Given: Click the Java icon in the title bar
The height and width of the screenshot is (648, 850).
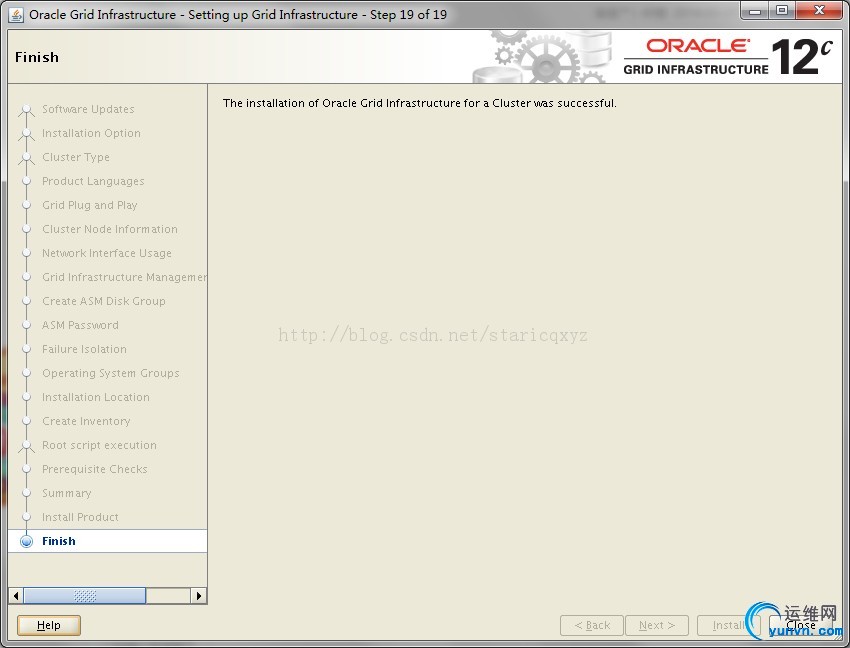Looking at the screenshot, I should click(x=17, y=15).
